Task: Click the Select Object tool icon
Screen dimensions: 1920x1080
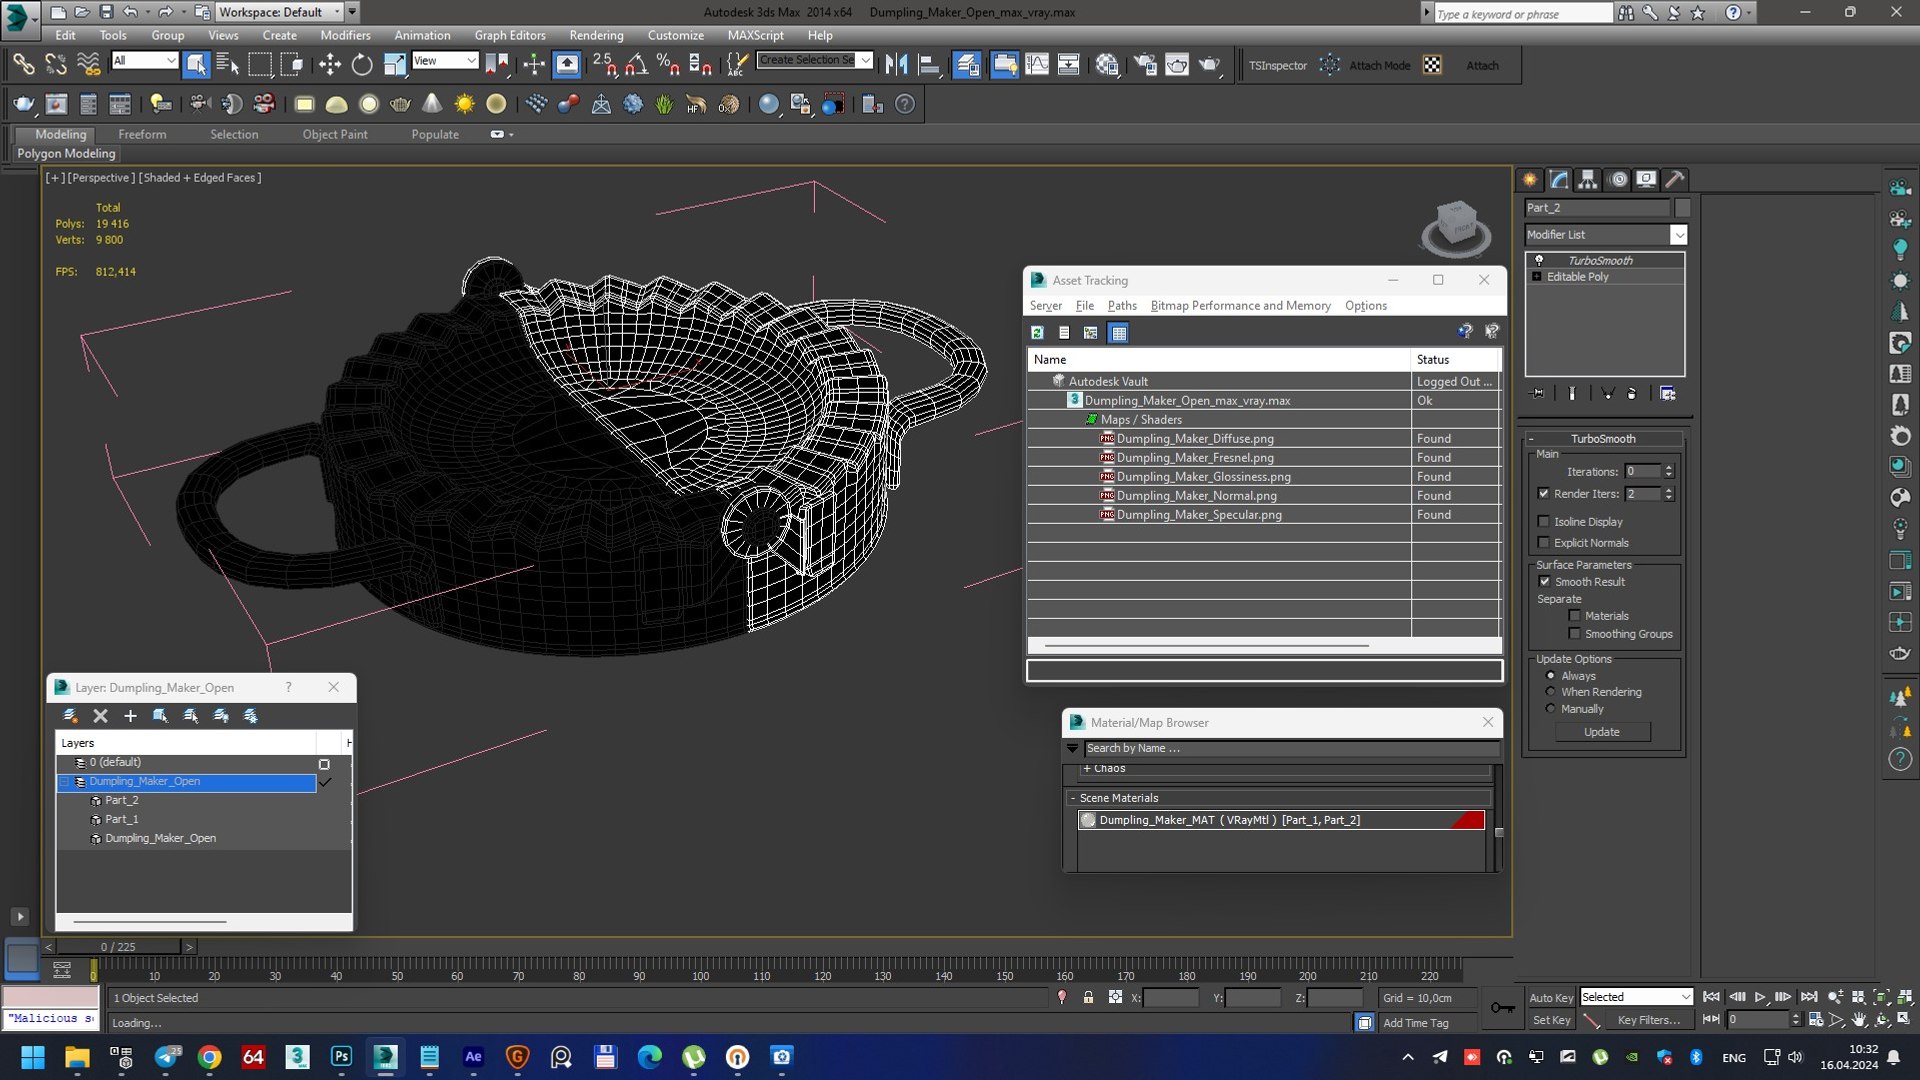Action: pyautogui.click(x=196, y=65)
